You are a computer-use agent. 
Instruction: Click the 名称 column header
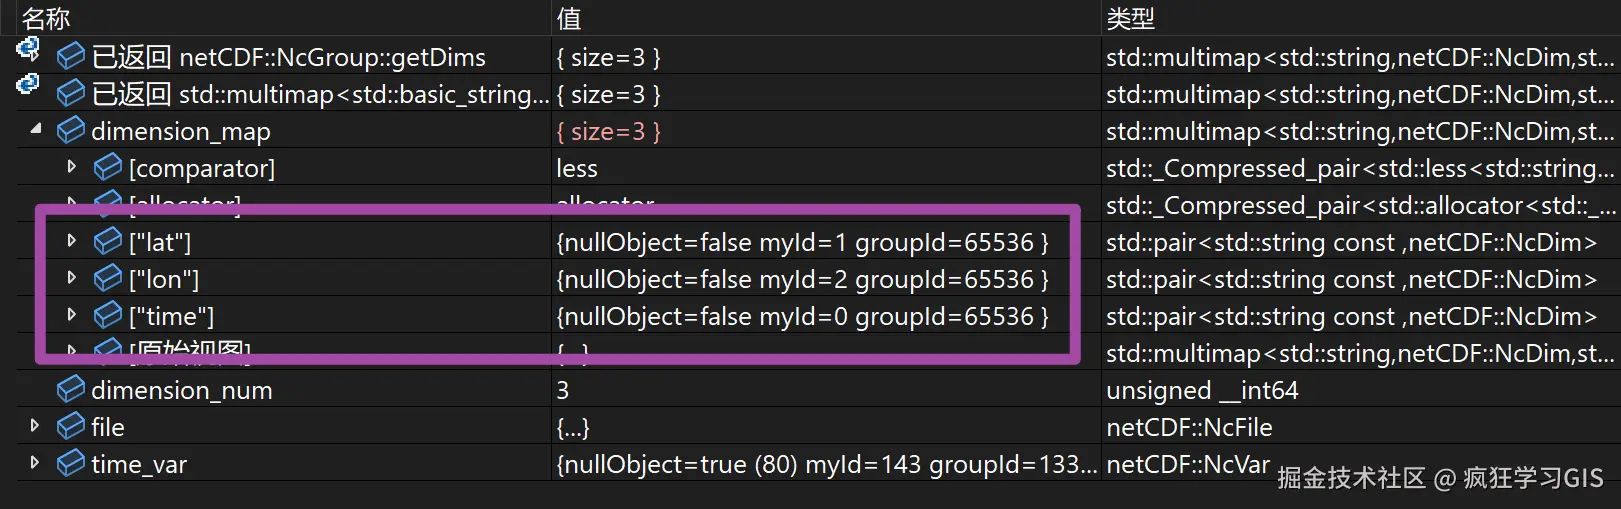point(46,17)
